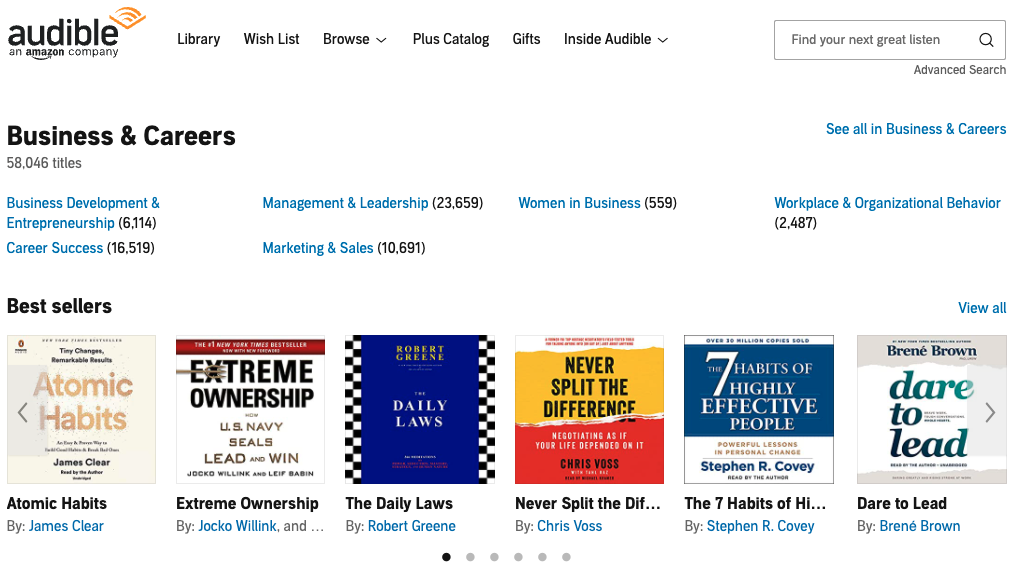Image resolution: width=1016 pixels, height=575 pixels.
Task: Click the Advanced Search link
Action: click(x=959, y=70)
